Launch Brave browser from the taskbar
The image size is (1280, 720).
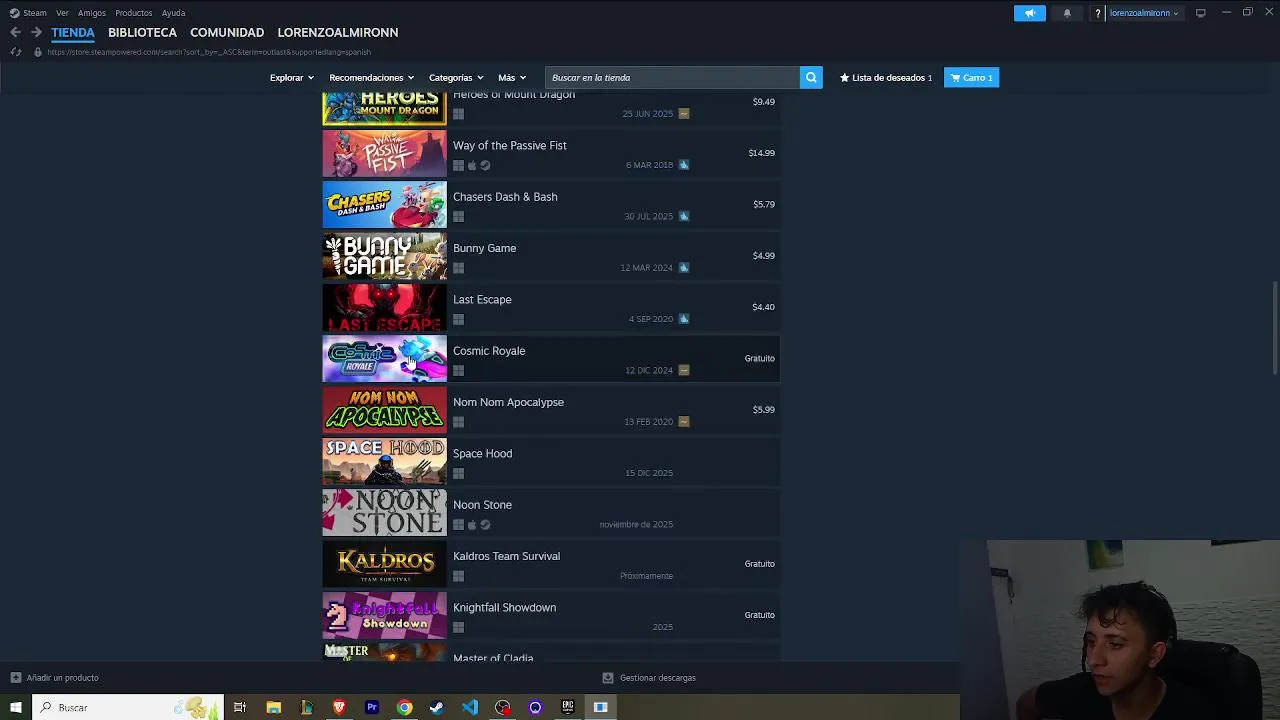pyautogui.click(x=339, y=707)
